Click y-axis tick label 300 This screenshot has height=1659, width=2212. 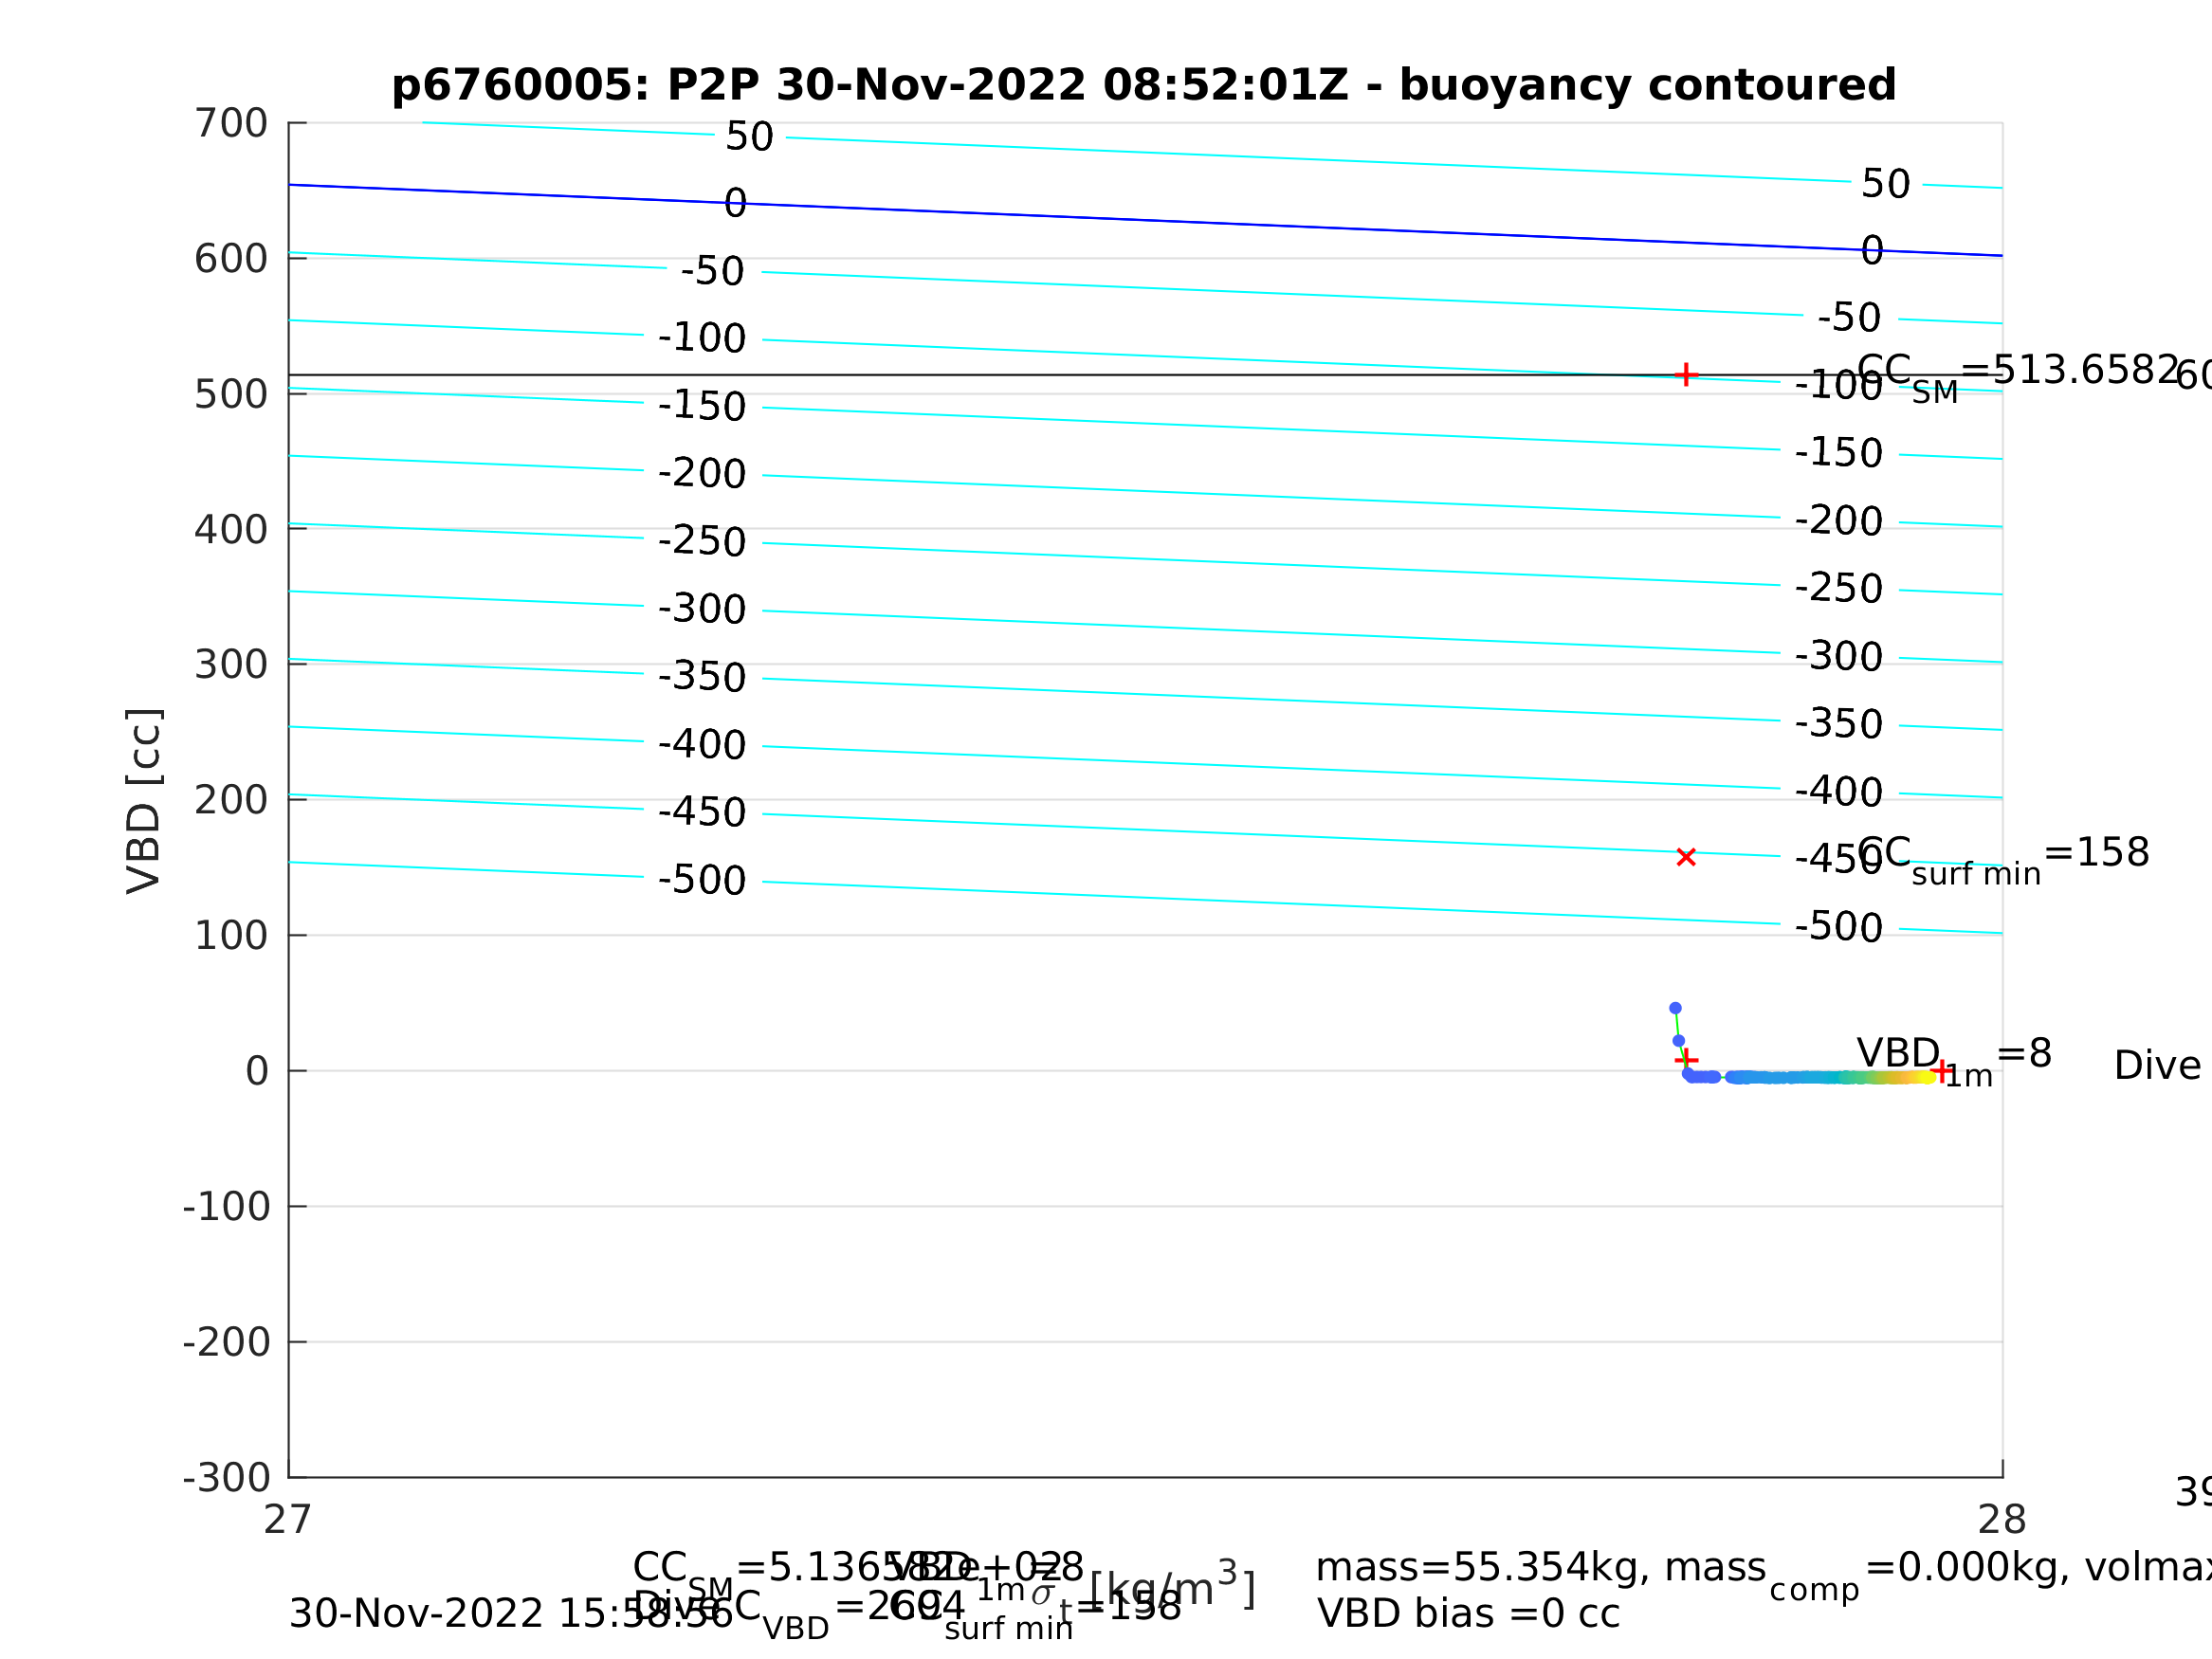(231, 665)
